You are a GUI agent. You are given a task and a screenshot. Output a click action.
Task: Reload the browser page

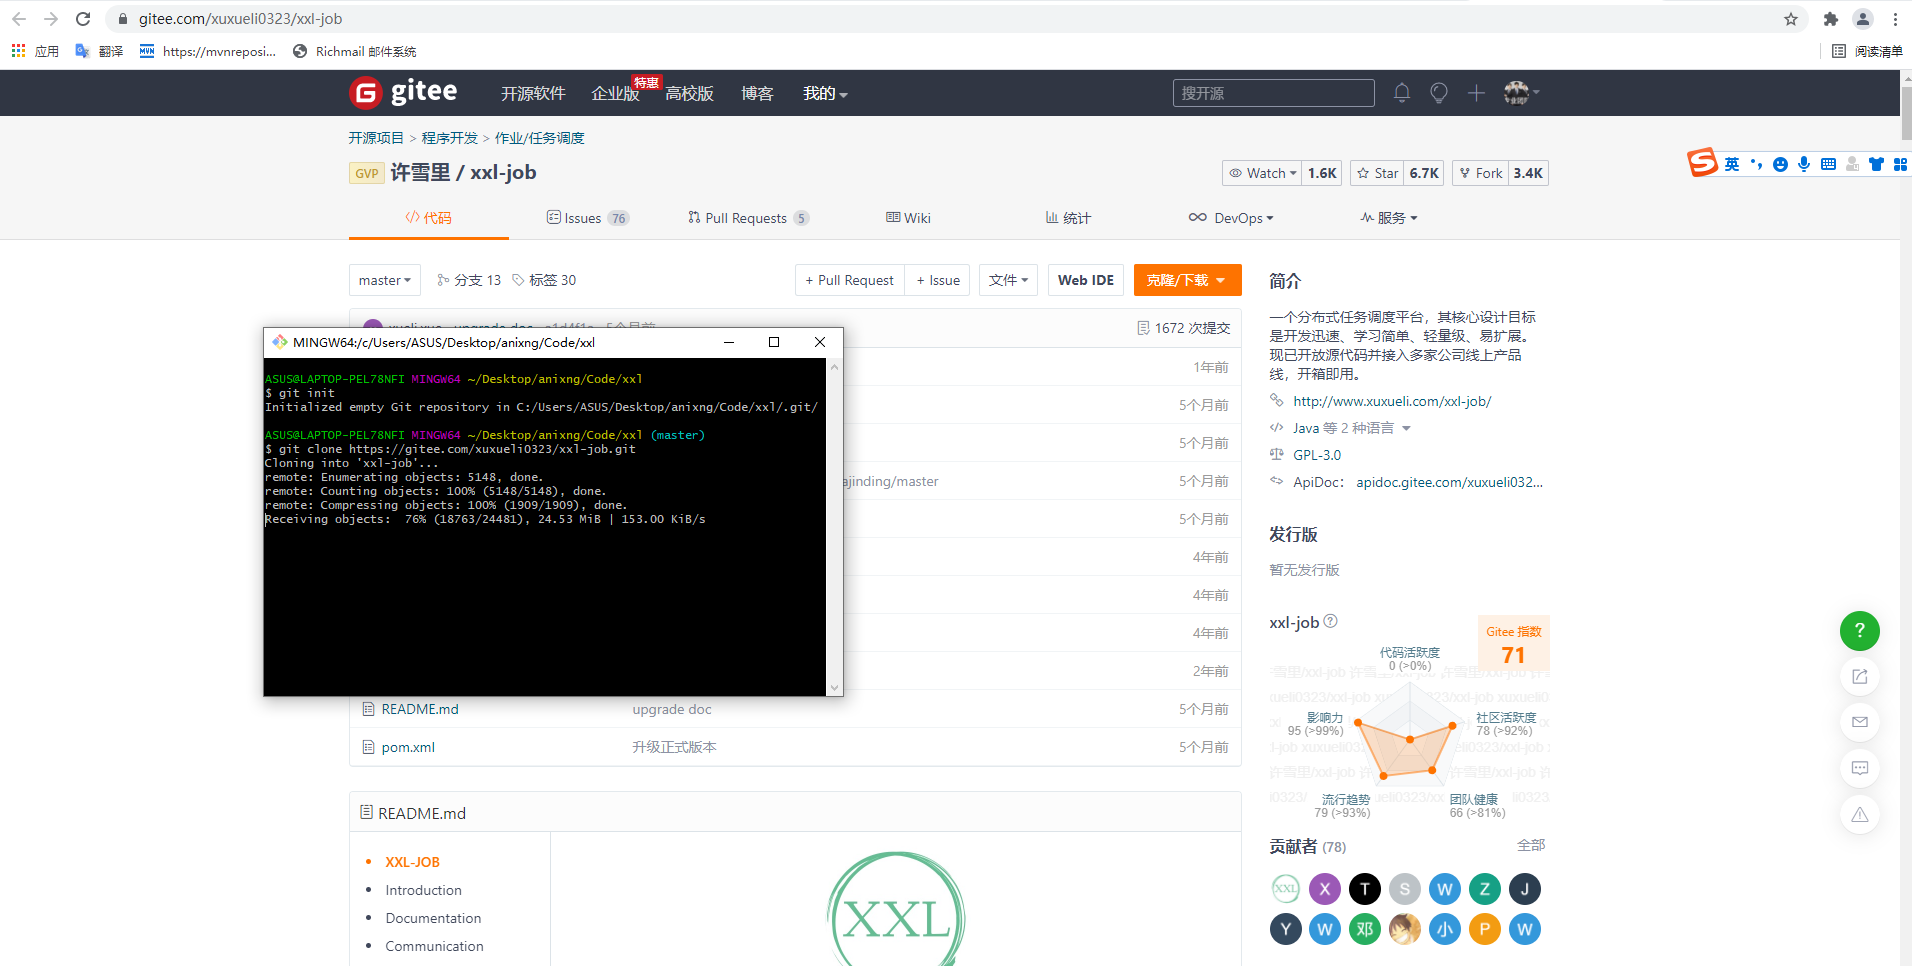point(83,19)
